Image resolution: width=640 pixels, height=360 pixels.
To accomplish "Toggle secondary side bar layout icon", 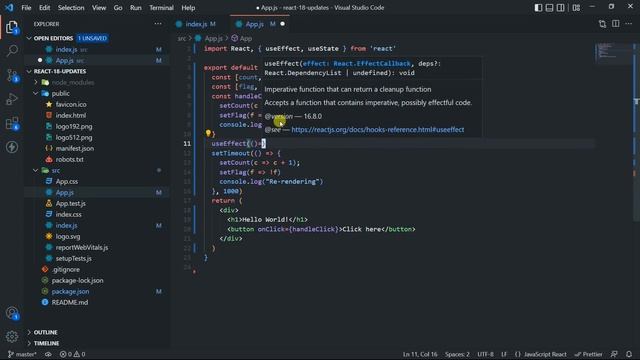I will pos(561,7).
